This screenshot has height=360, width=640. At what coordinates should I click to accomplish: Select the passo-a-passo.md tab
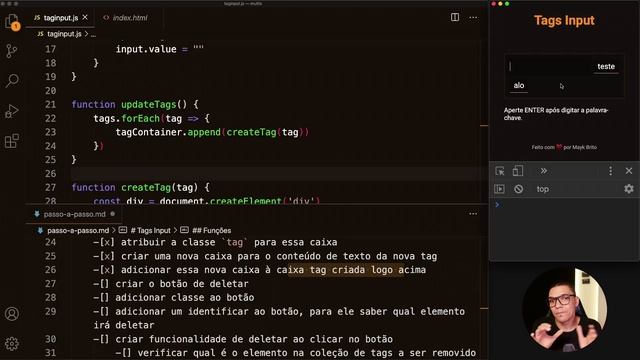[x=74, y=214]
